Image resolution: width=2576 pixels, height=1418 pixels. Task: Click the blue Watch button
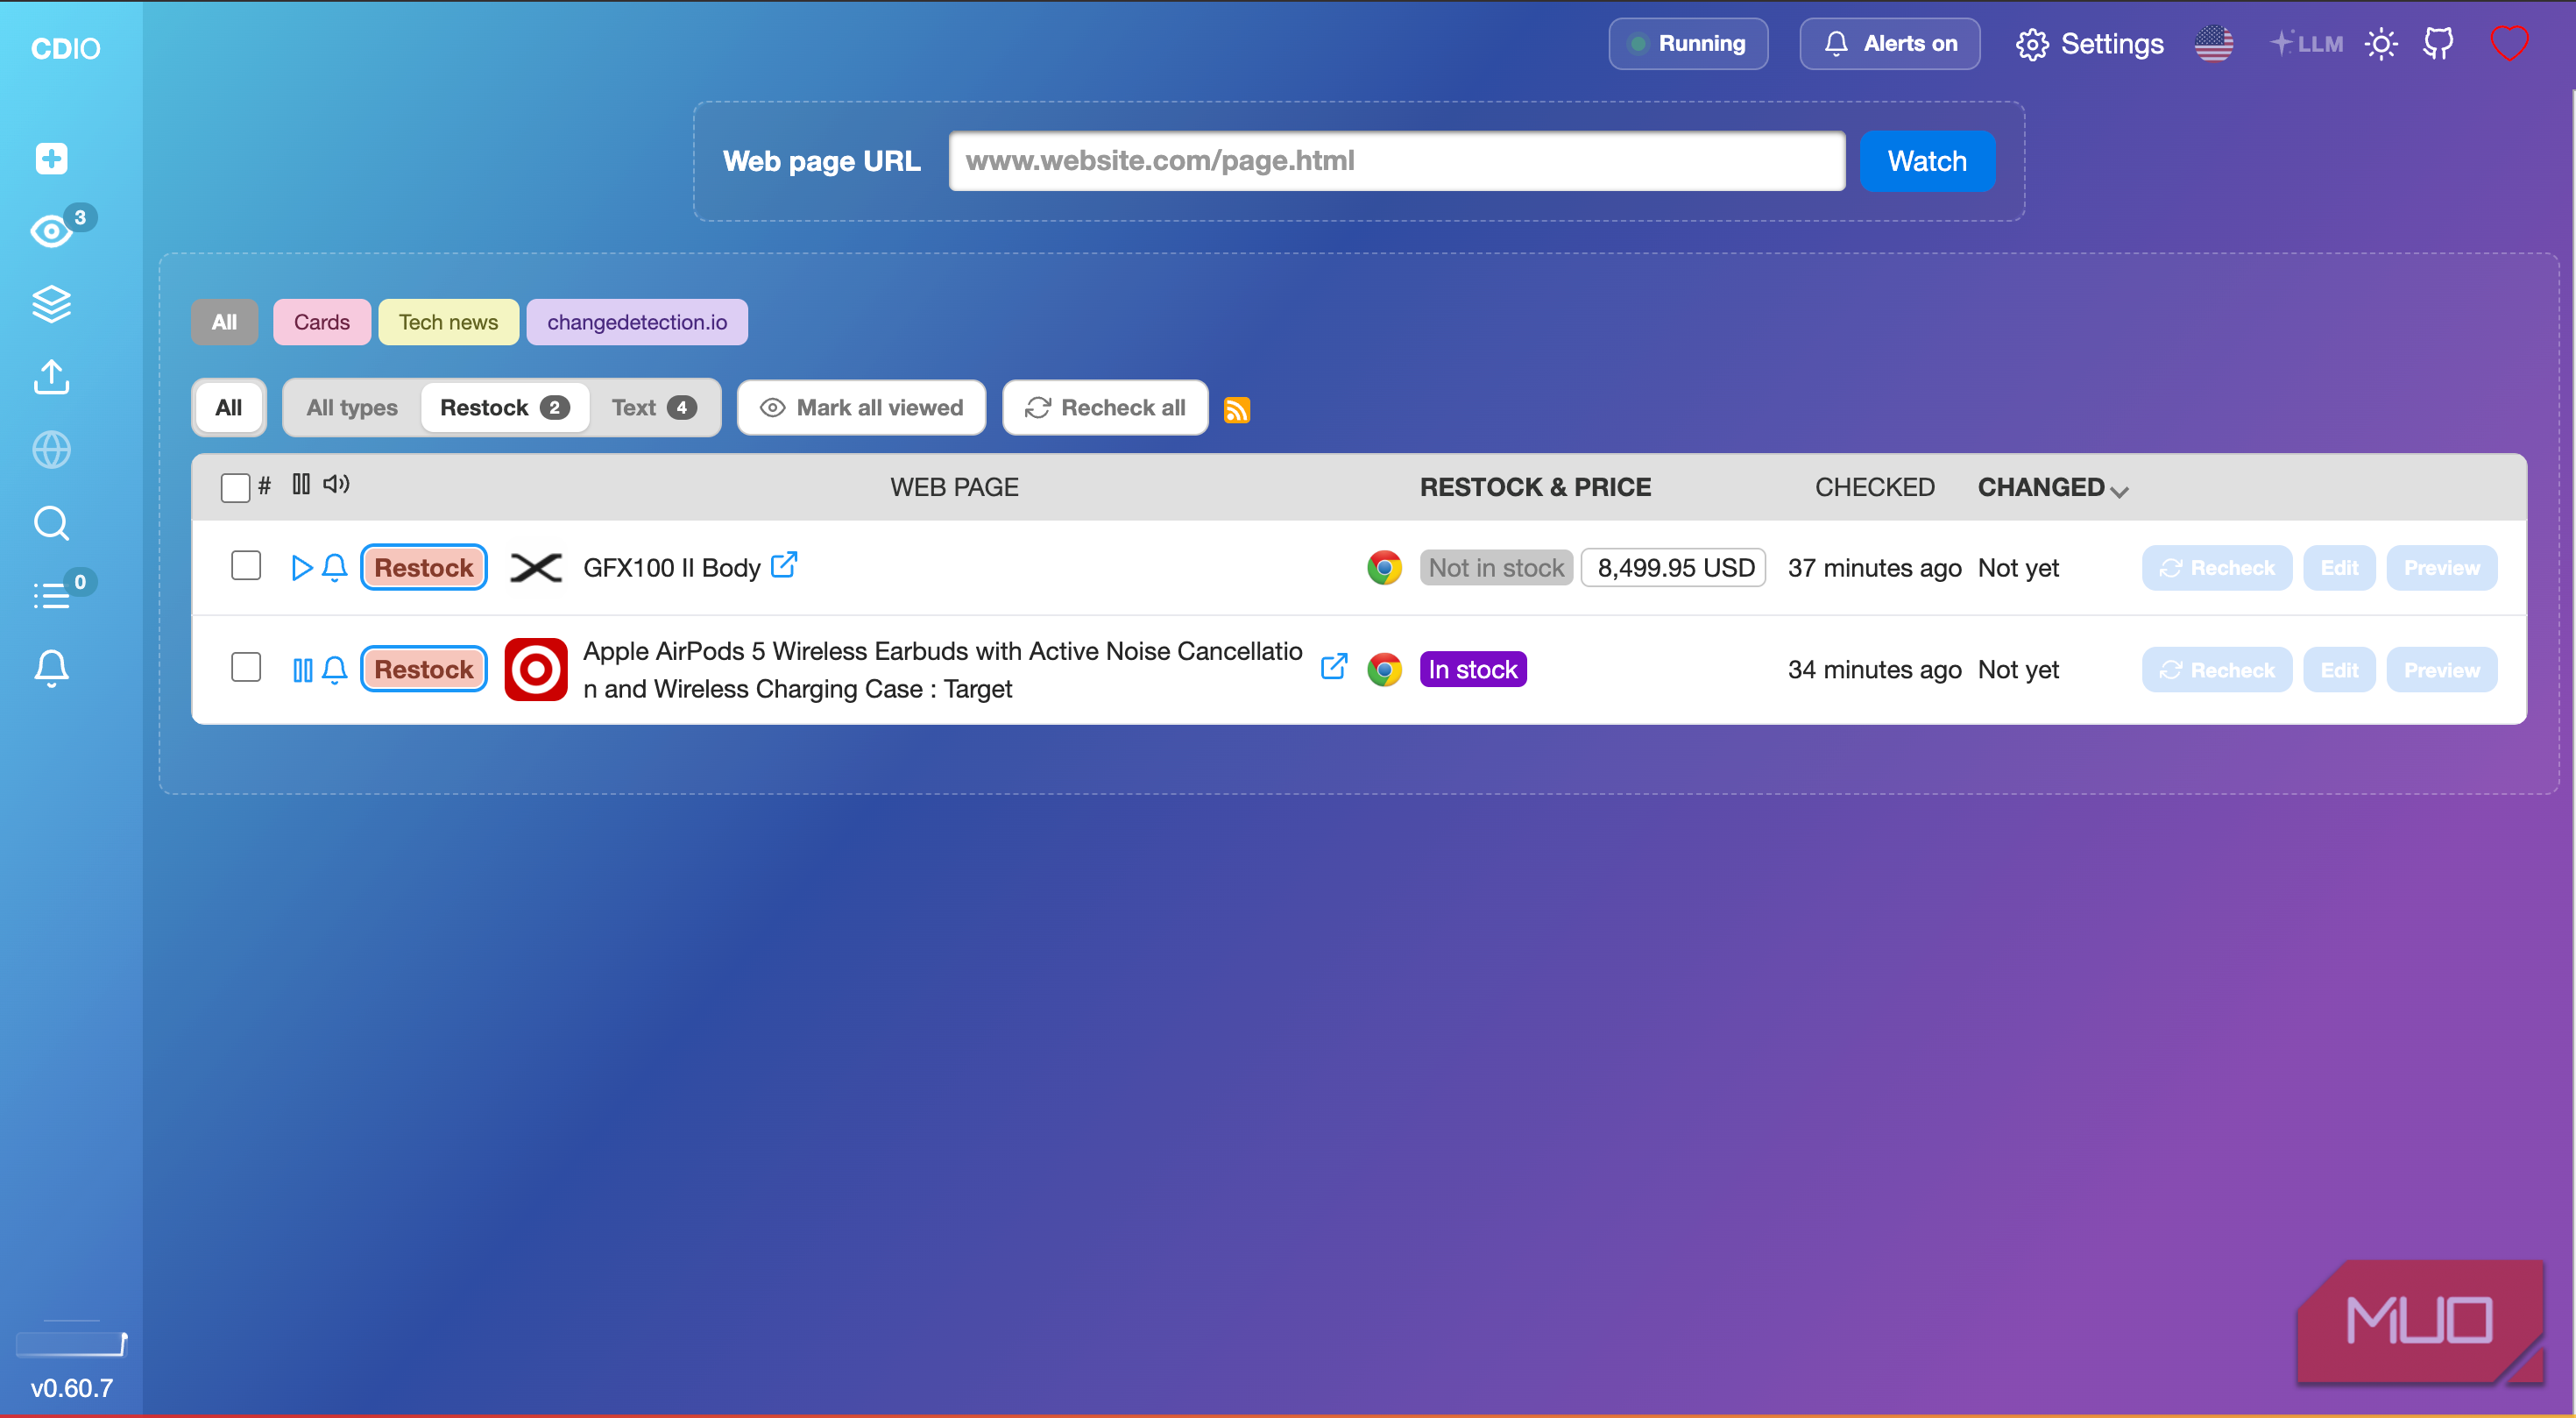pyautogui.click(x=1927, y=161)
